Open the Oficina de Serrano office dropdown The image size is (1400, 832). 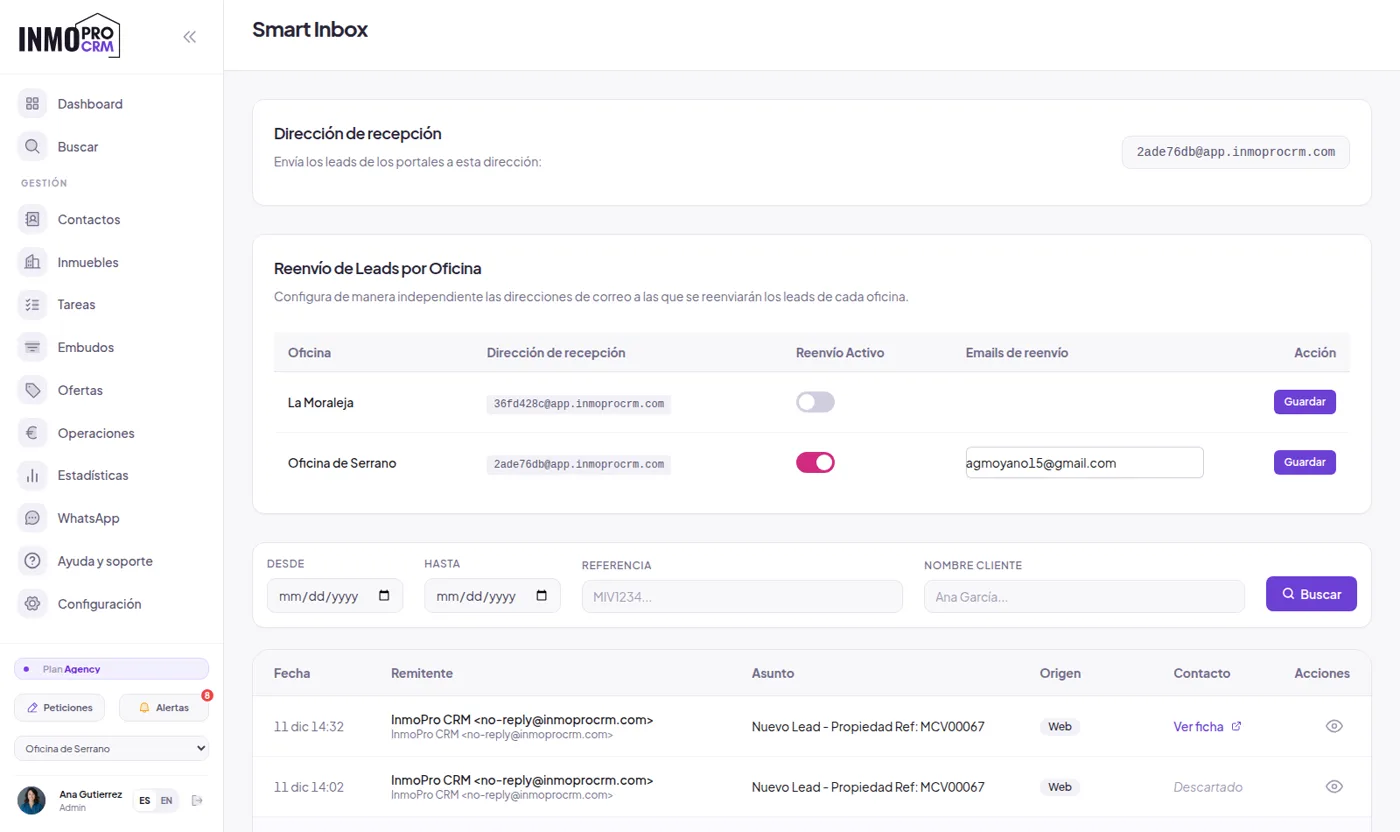tap(112, 748)
